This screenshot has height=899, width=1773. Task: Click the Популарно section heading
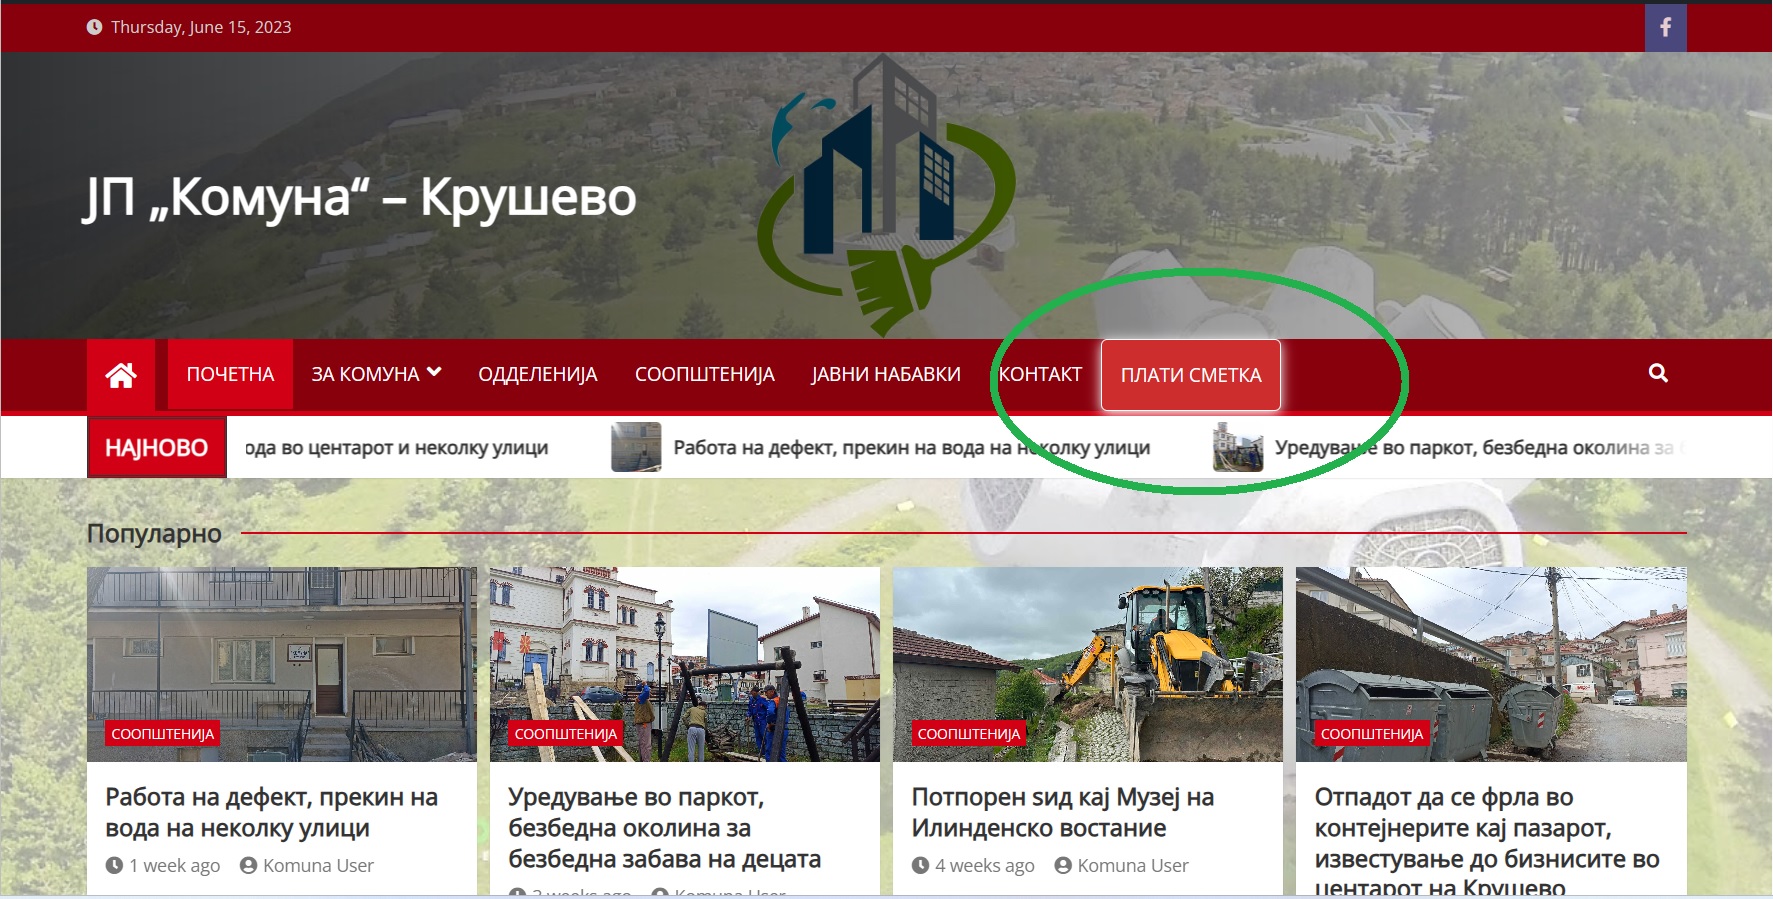(x=154, y=533)
